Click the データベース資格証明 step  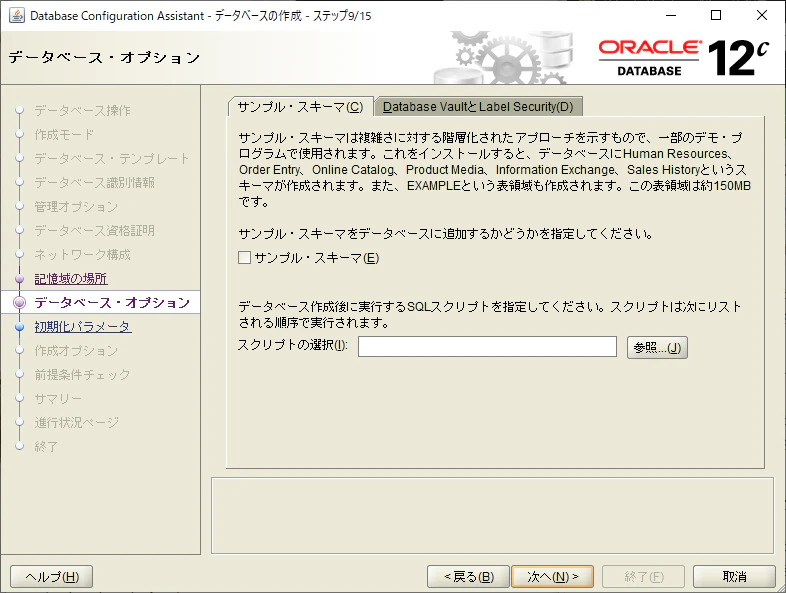click(94, 231)
